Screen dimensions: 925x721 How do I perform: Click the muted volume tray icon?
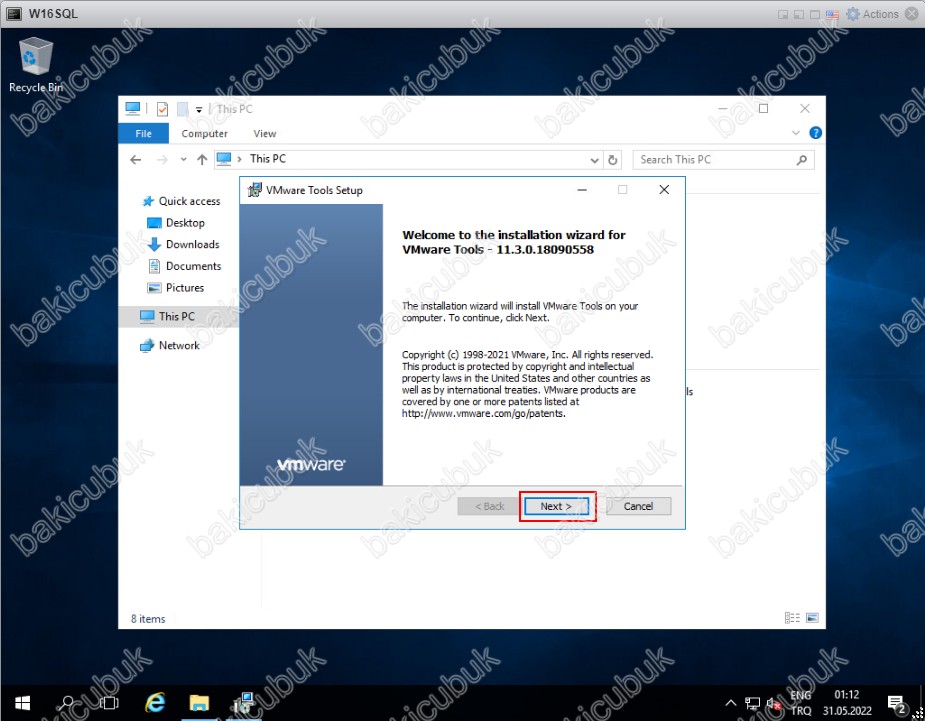773,703
